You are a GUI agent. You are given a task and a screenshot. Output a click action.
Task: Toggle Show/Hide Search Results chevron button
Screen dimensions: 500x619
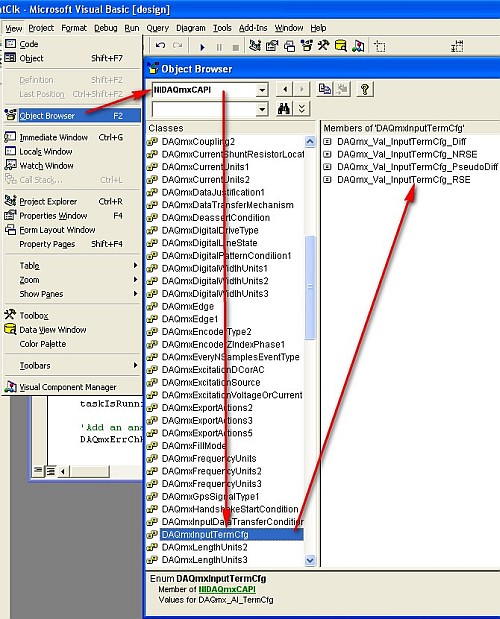(302, 109)
